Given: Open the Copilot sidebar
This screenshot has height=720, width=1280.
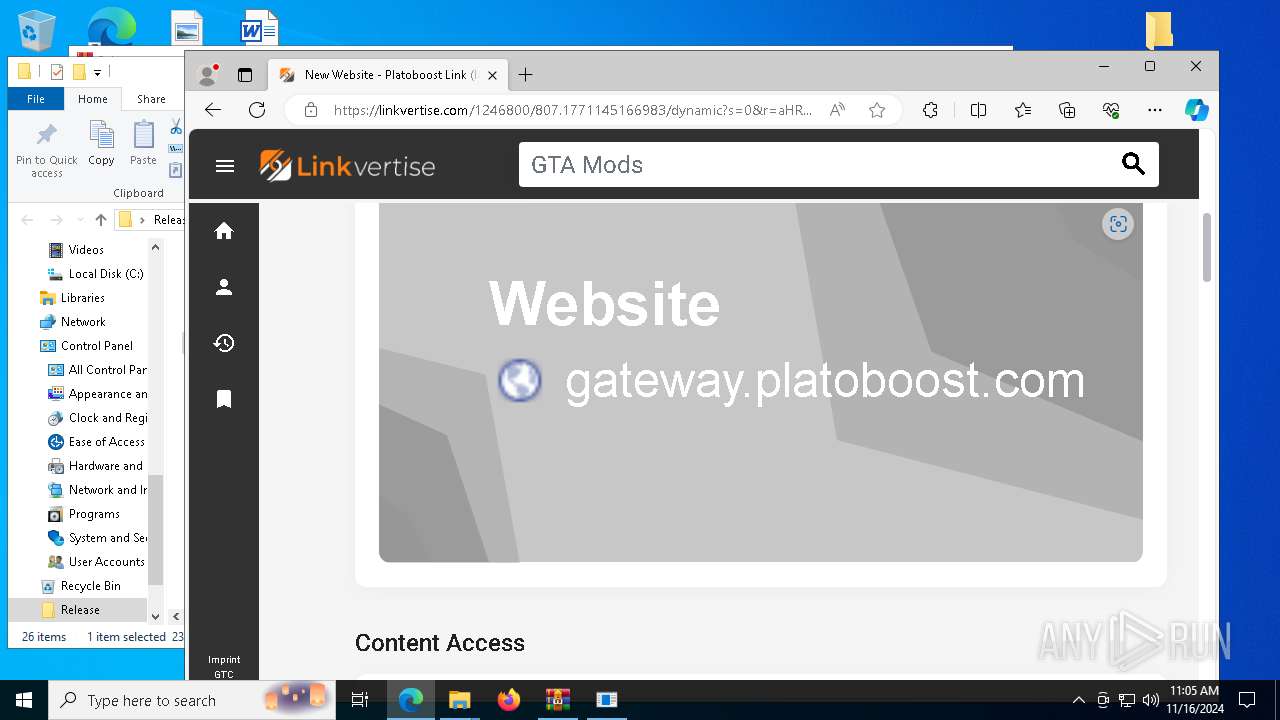Looking at the screenshot, I should pyautogui.click(x=1197, y=110).
